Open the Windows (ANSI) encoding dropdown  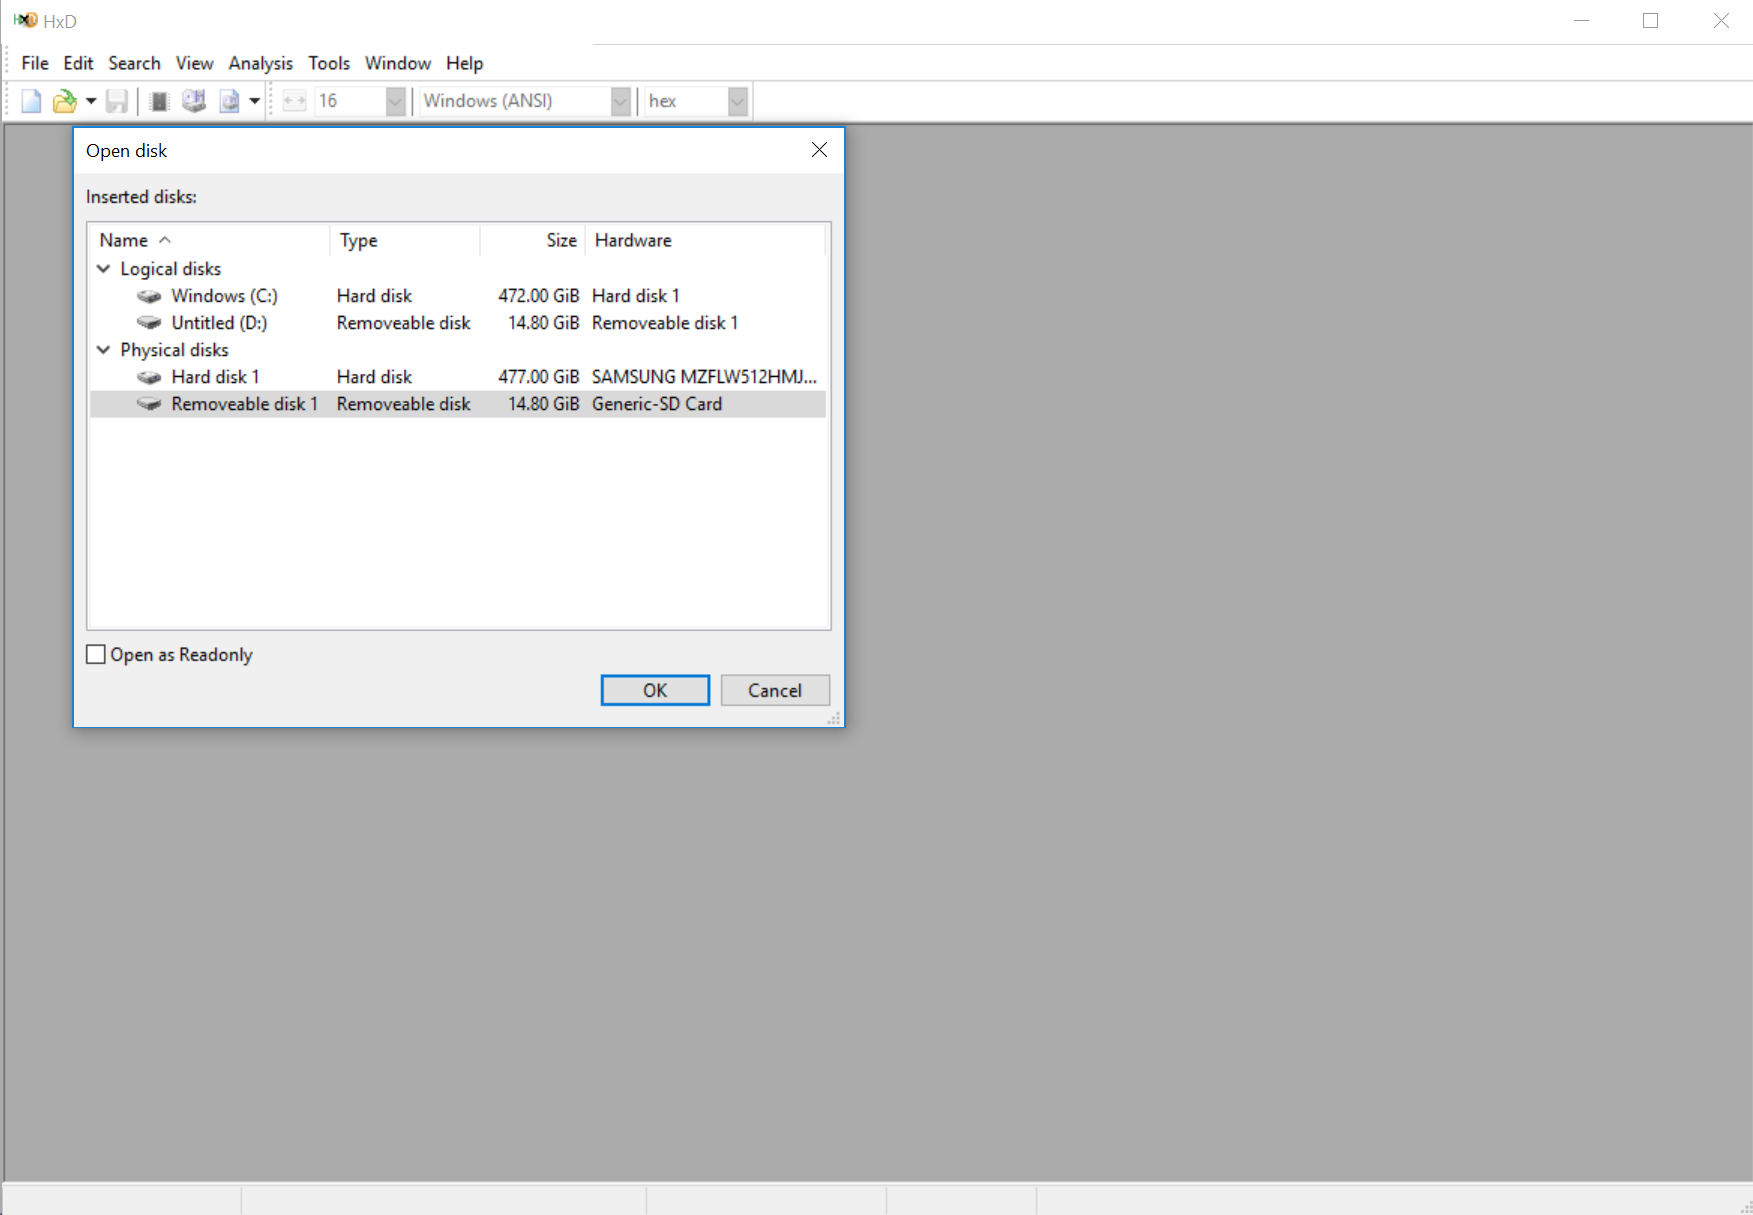(x=620, y=101)
